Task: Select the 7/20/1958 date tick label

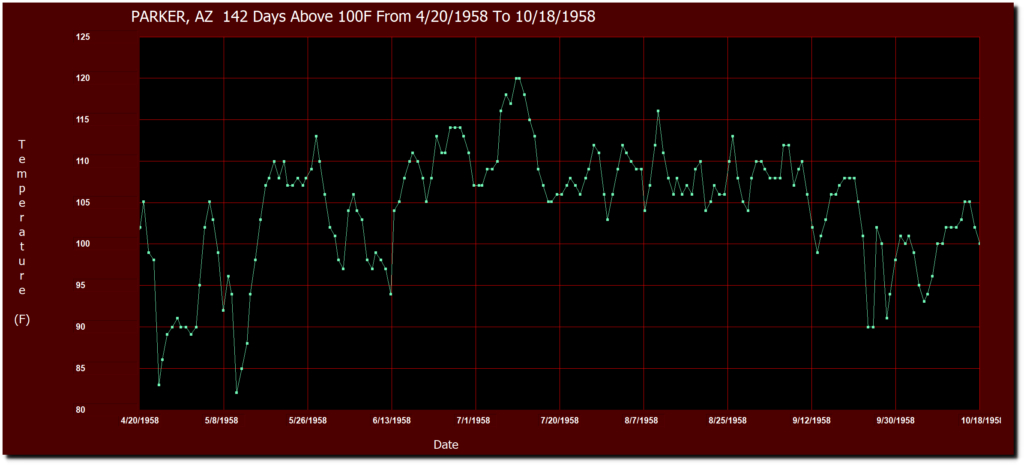Action: click(x=559, y=421)
